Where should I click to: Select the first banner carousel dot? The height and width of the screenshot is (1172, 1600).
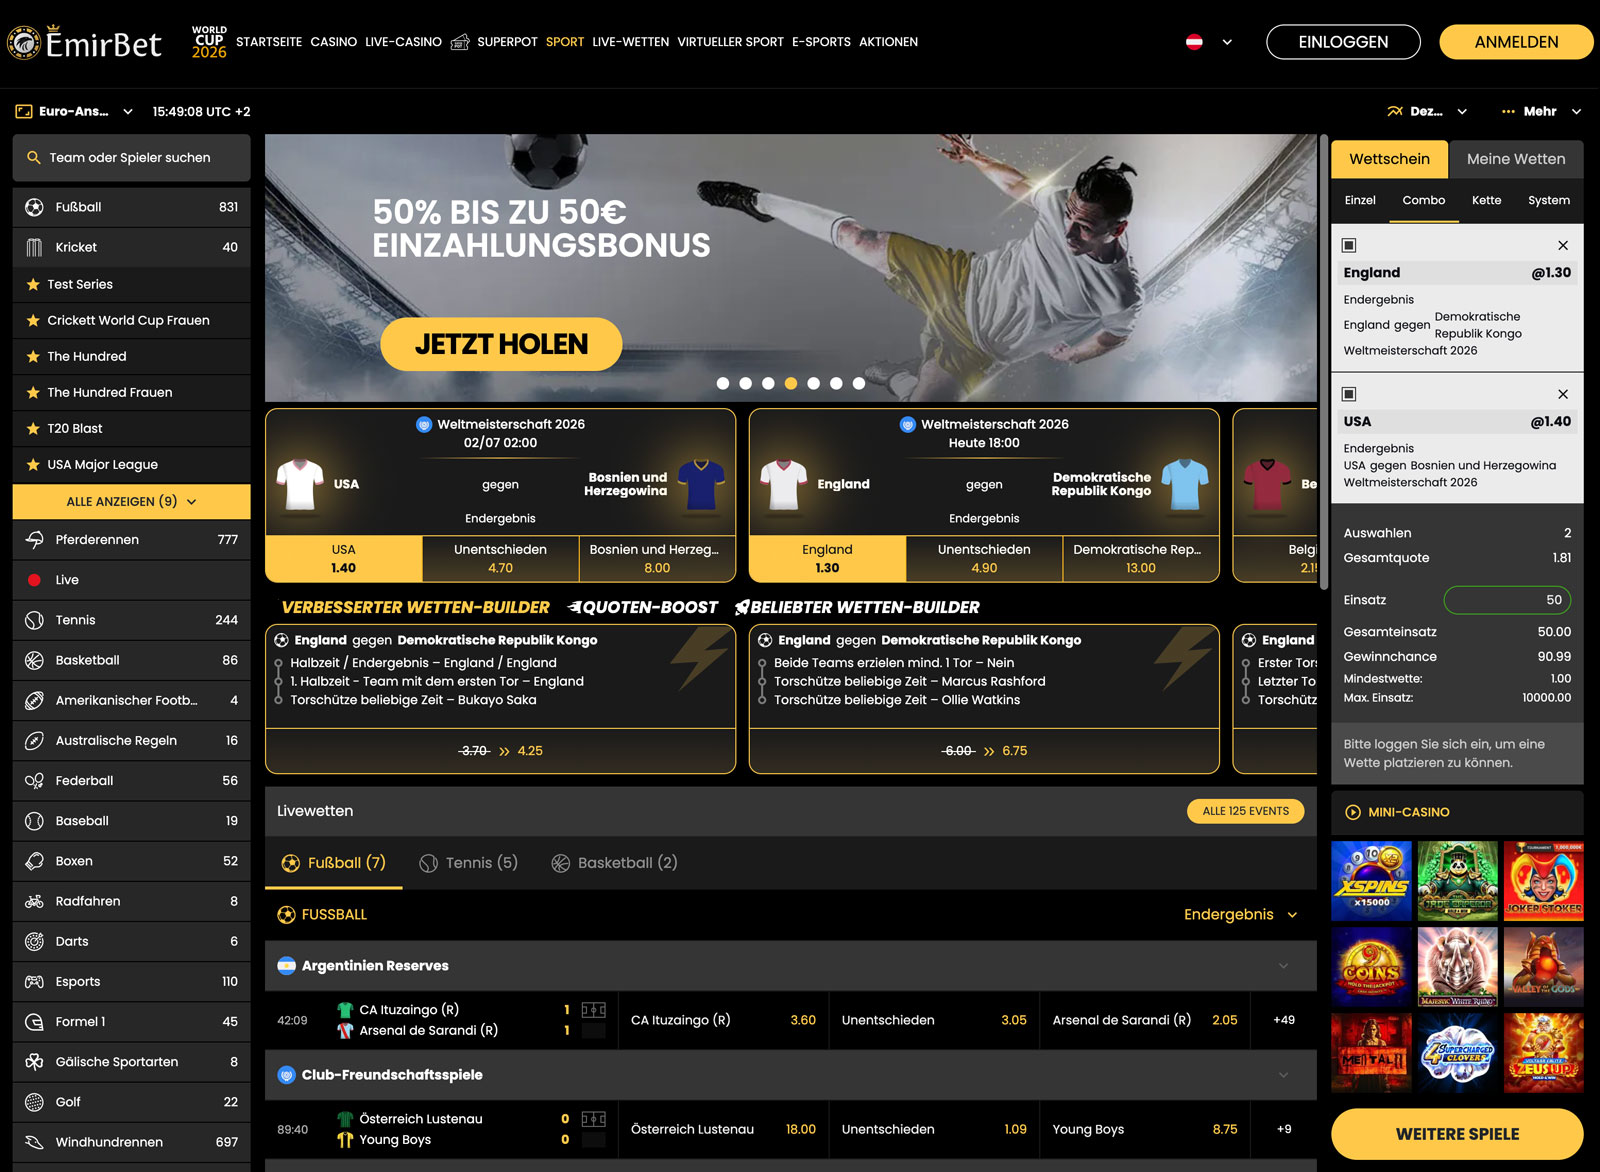(x=723, y=383)
